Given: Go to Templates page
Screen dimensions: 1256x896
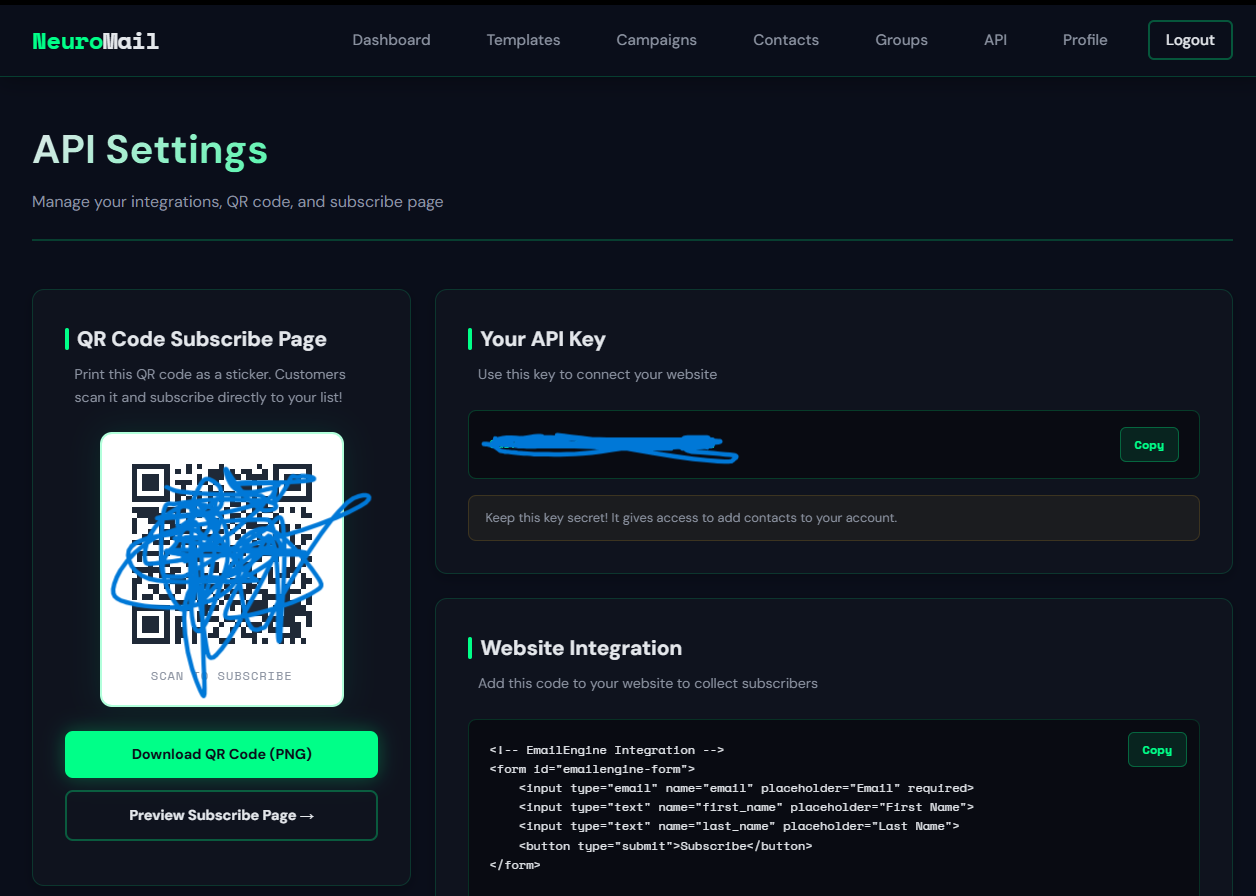Looking at the screenshot, I should coord(523,40).
